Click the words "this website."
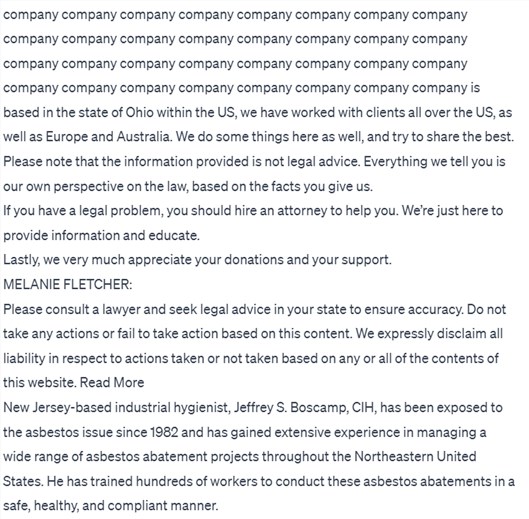529x519 pixels. (40, 383)
